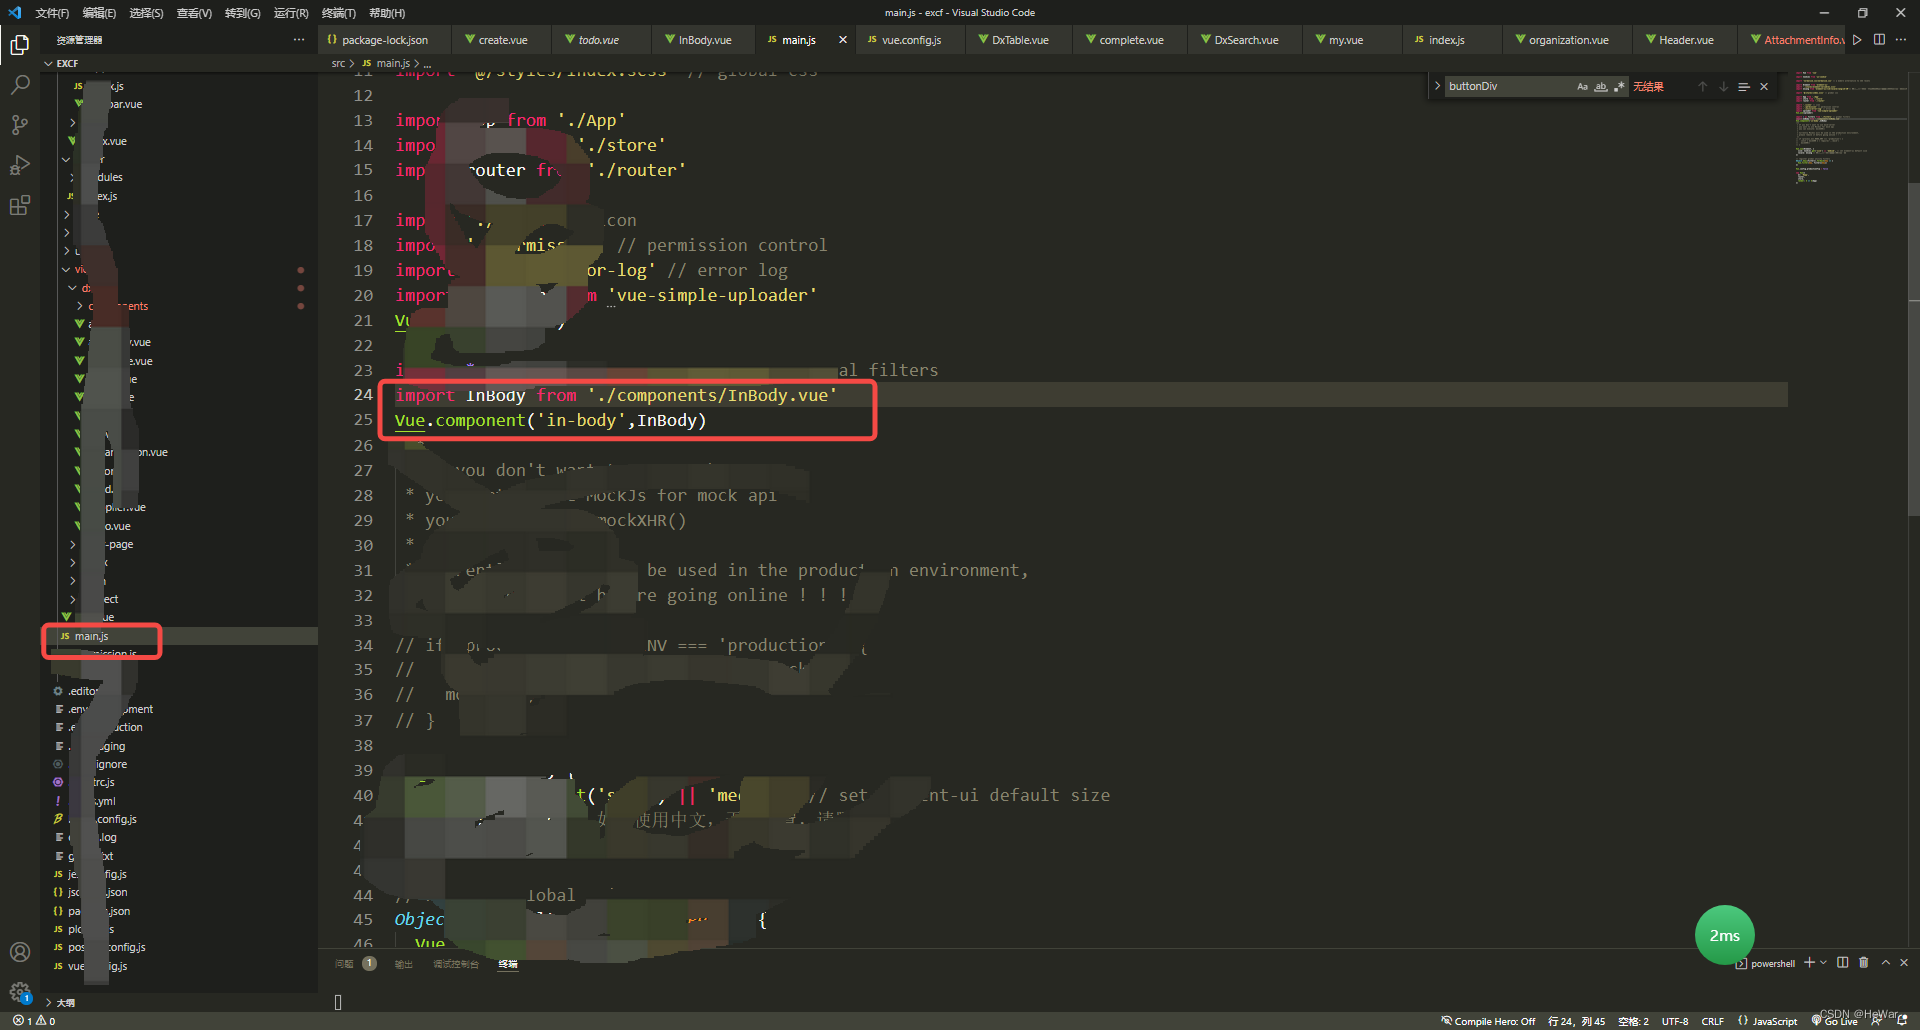Switch to the Header.vue editor tab
This screenshot has height=1030, width=1920.
[1686, 40]
